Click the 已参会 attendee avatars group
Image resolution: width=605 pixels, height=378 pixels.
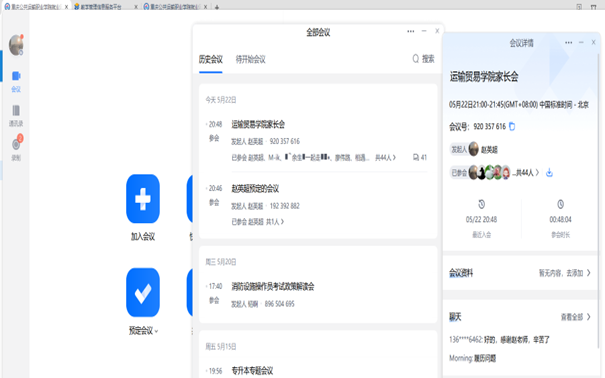(489, 172)
